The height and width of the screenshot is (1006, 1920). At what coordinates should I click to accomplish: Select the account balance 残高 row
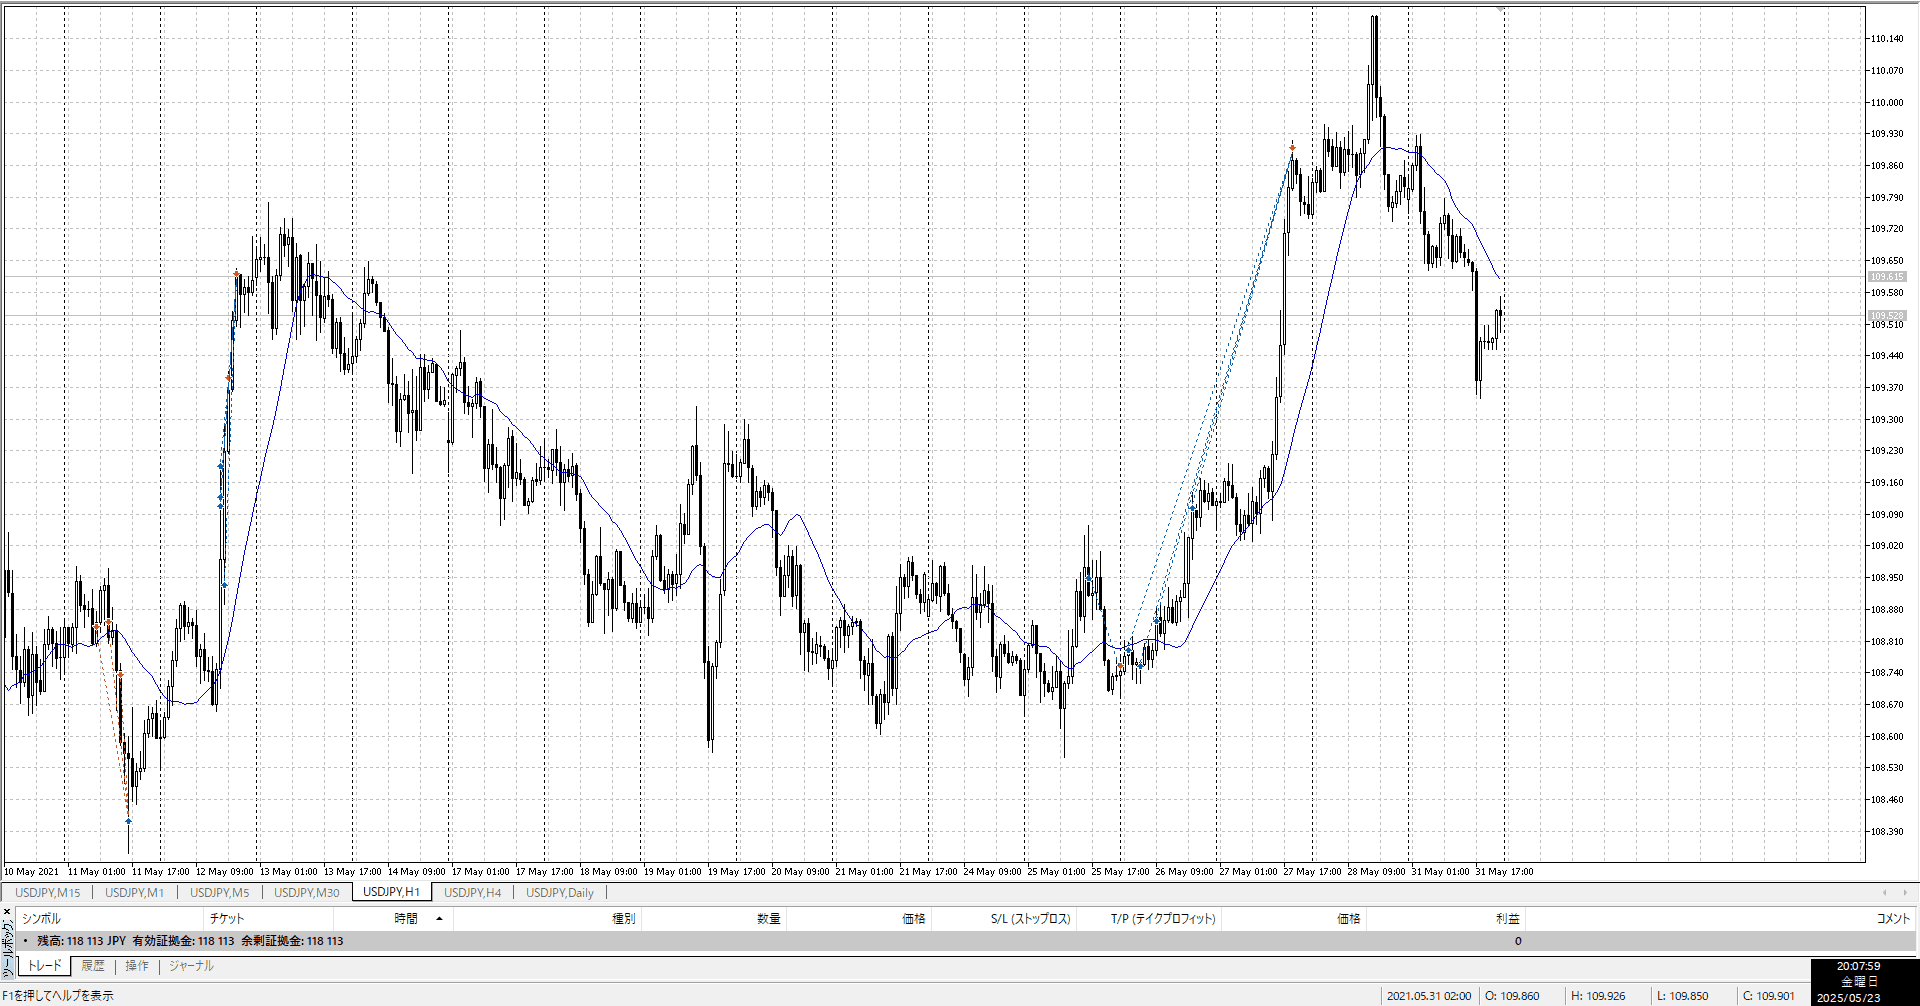tap(190, 941)
